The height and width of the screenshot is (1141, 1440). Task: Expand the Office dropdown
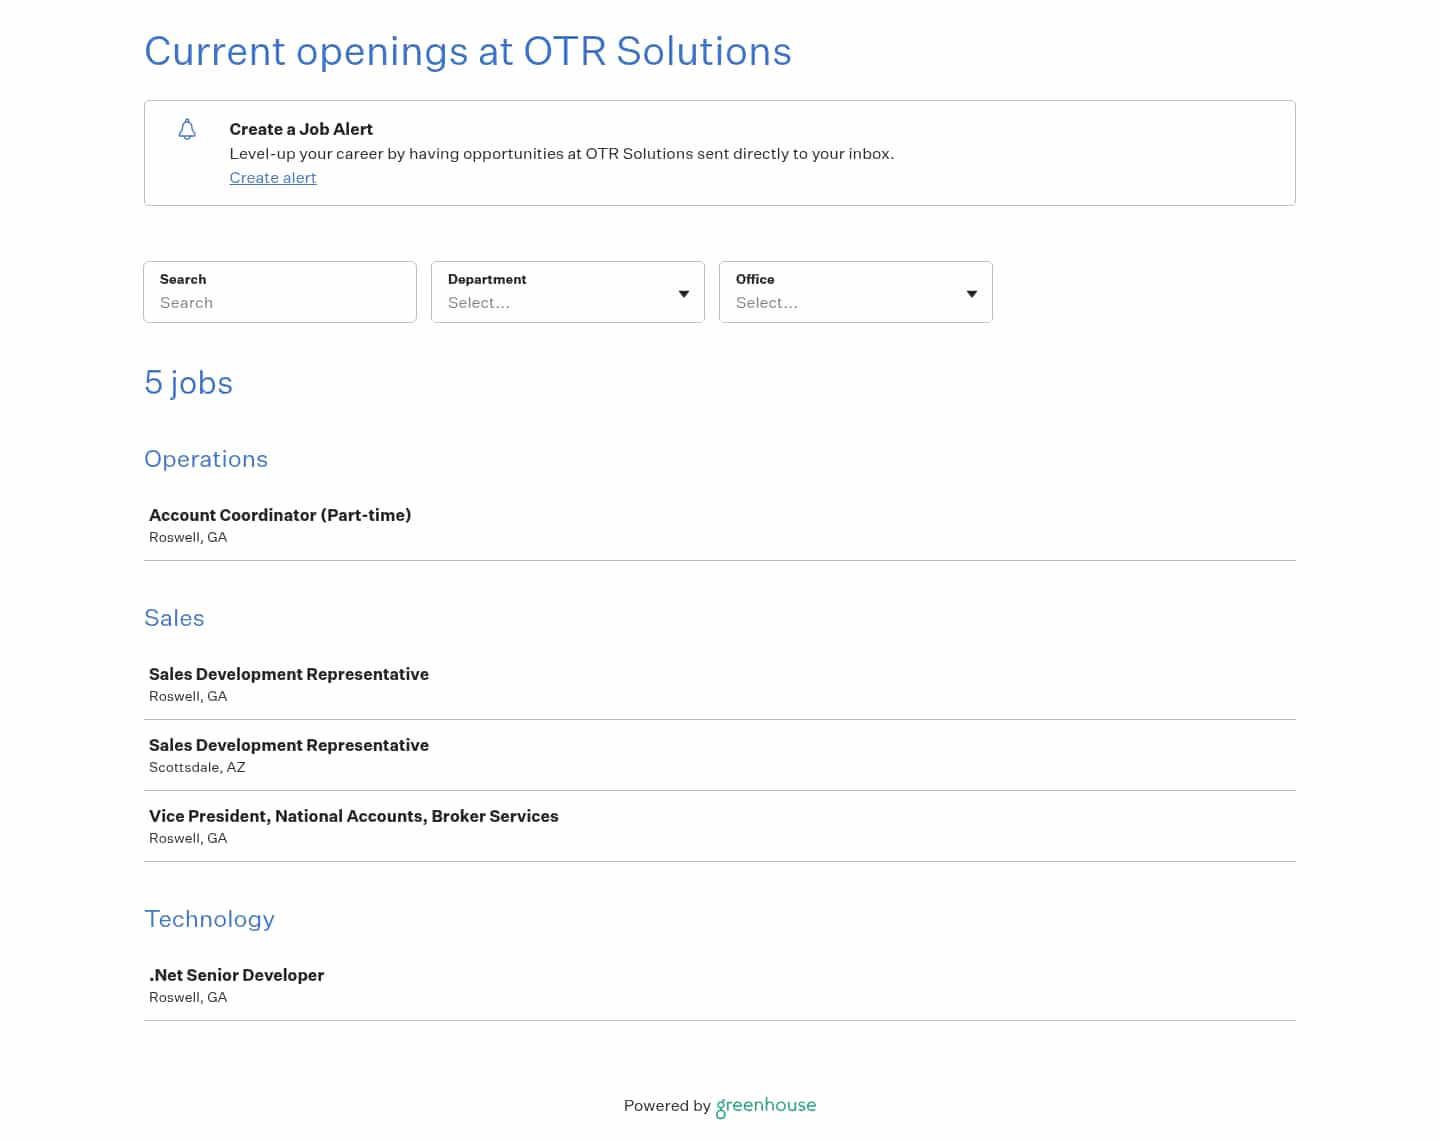(856, 292)
